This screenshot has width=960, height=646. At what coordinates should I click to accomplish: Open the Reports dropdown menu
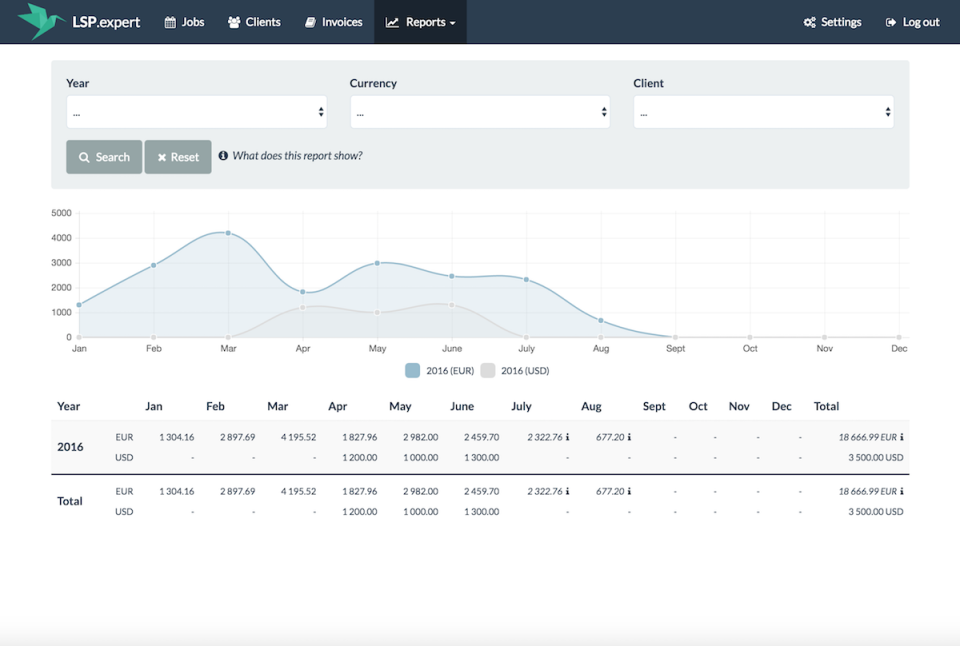(420, 21)
